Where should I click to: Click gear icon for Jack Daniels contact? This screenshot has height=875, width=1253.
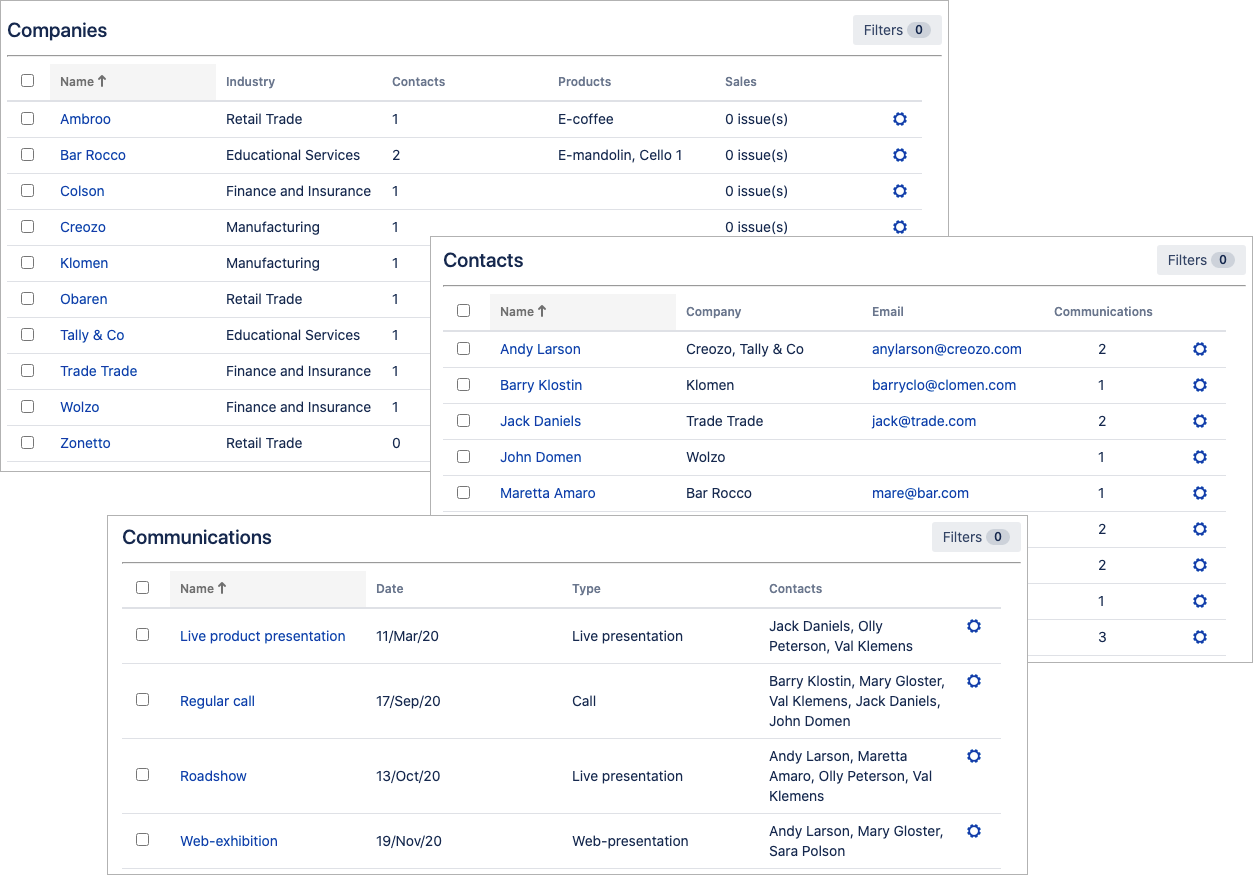[1200, 421]
